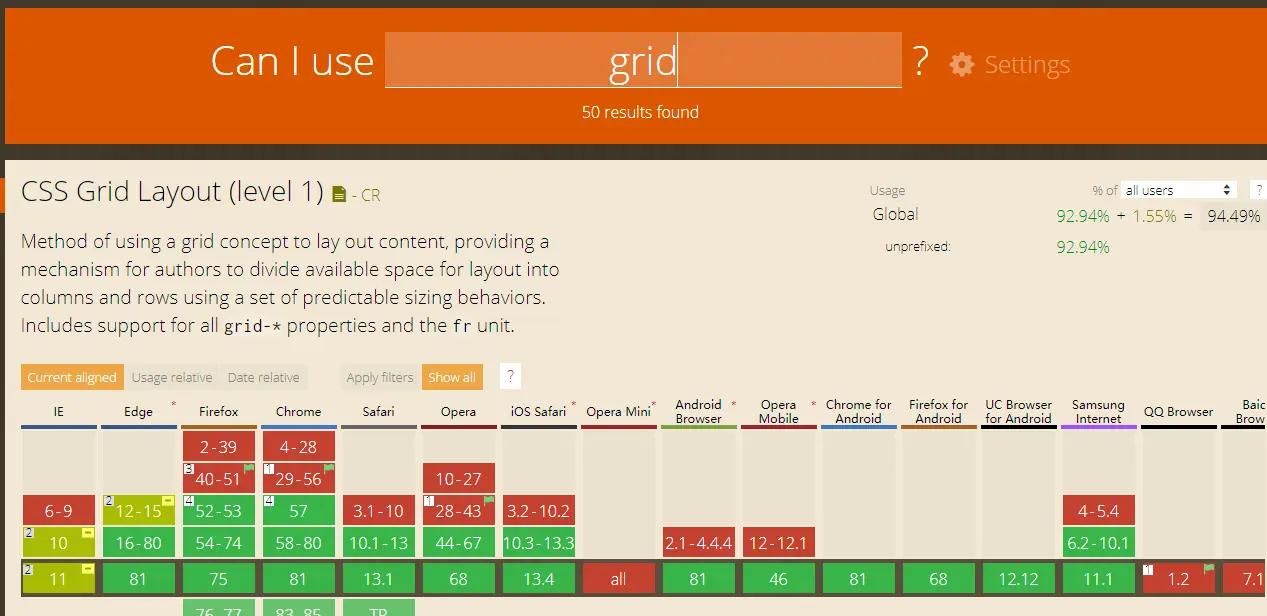Click the Firefox column header

pyautogui.click(x=219, y=411)
